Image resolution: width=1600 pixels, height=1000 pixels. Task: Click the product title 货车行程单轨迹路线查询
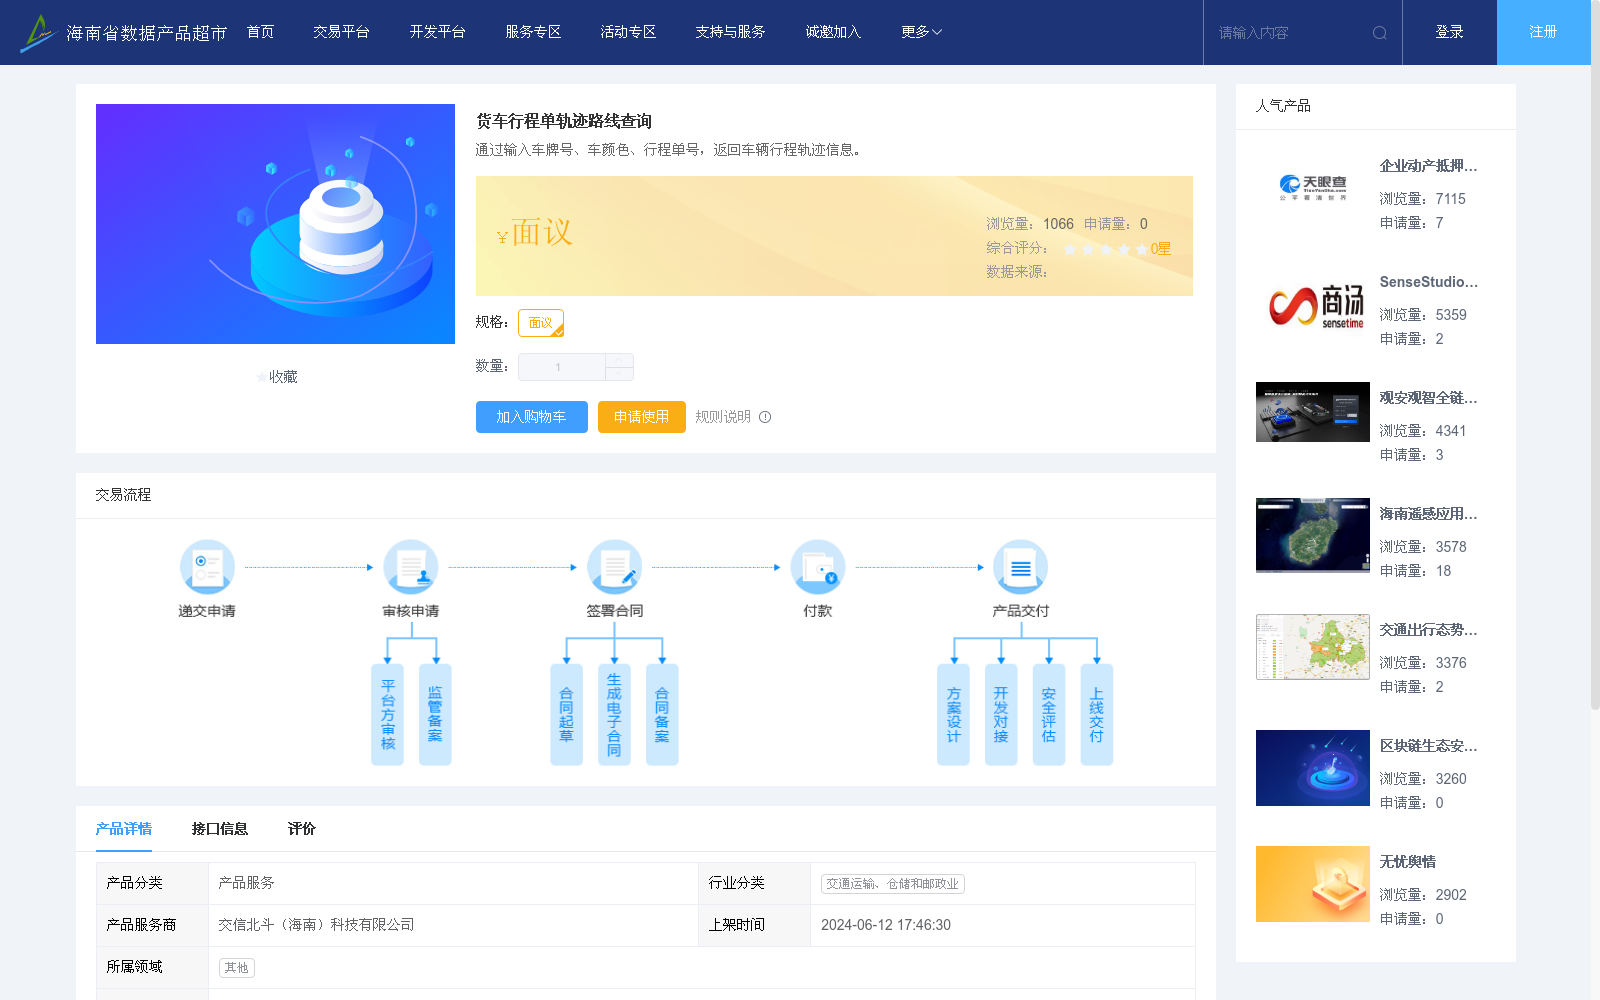564,121
